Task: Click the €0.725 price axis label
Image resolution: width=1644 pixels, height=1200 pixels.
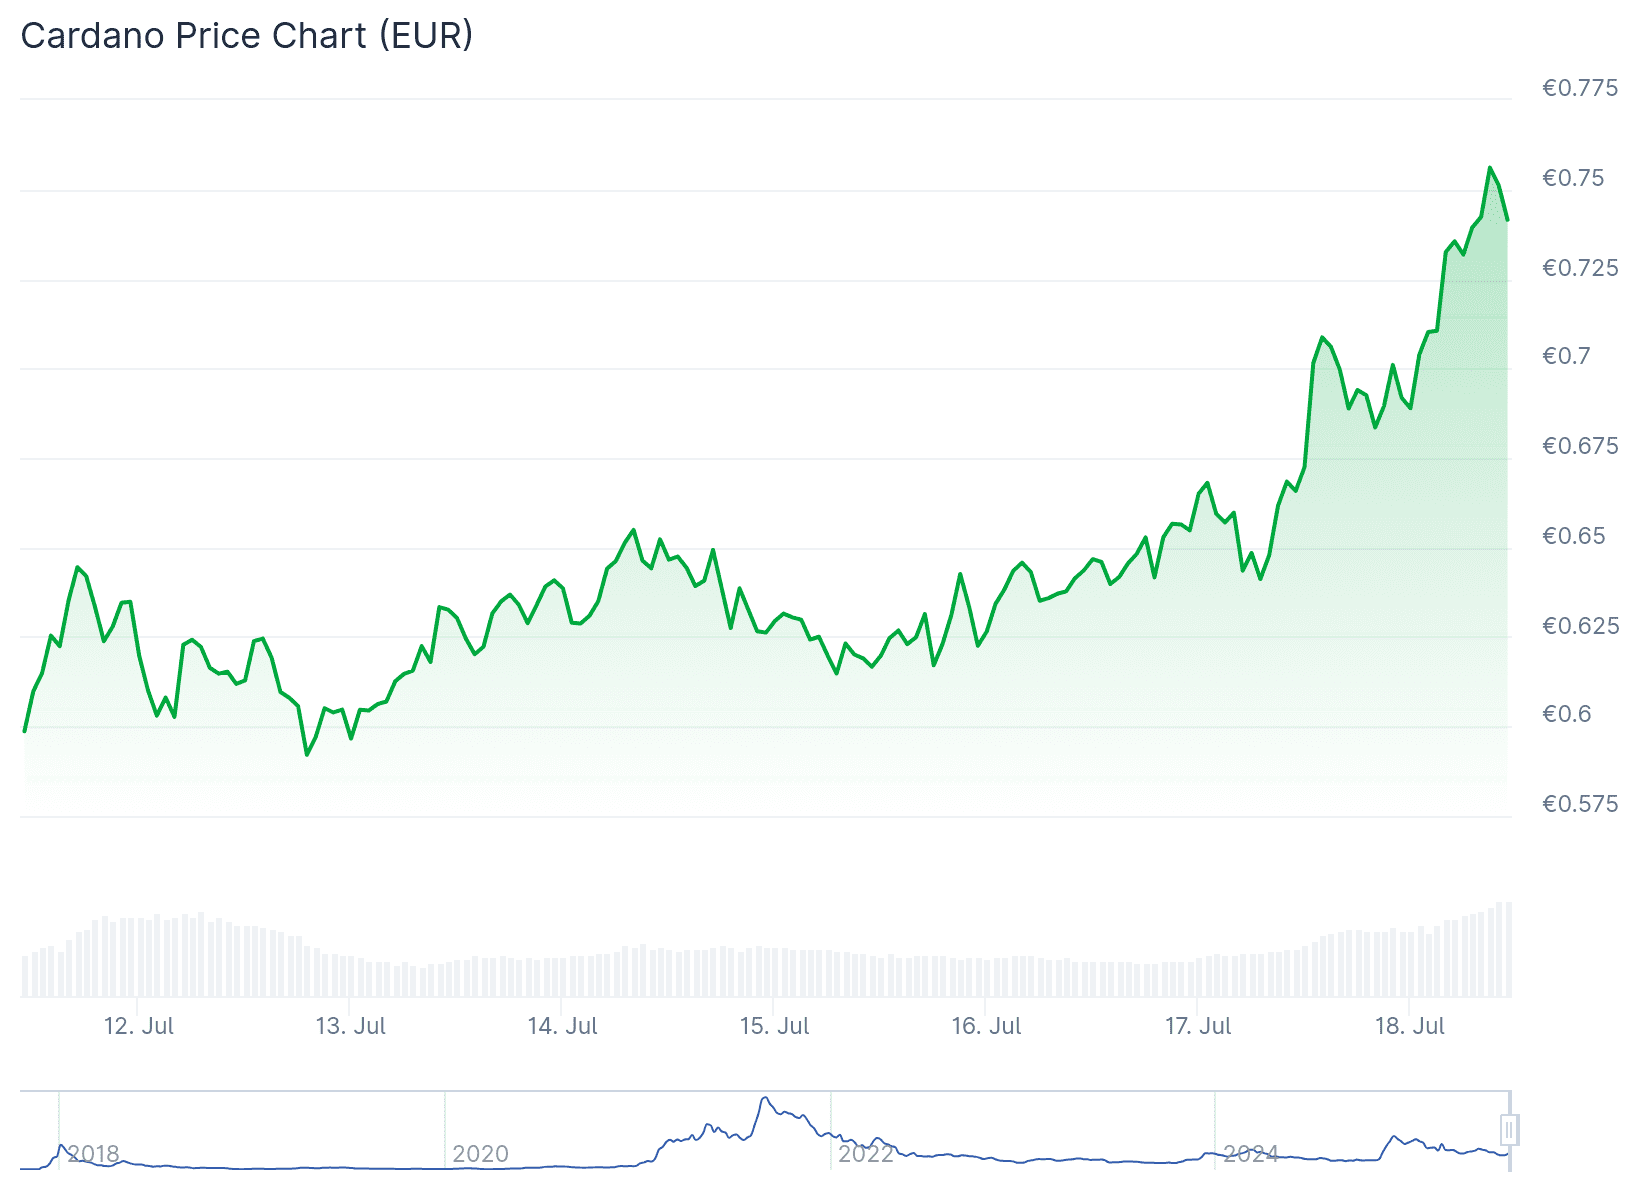Action: [x=1580, y=268]
